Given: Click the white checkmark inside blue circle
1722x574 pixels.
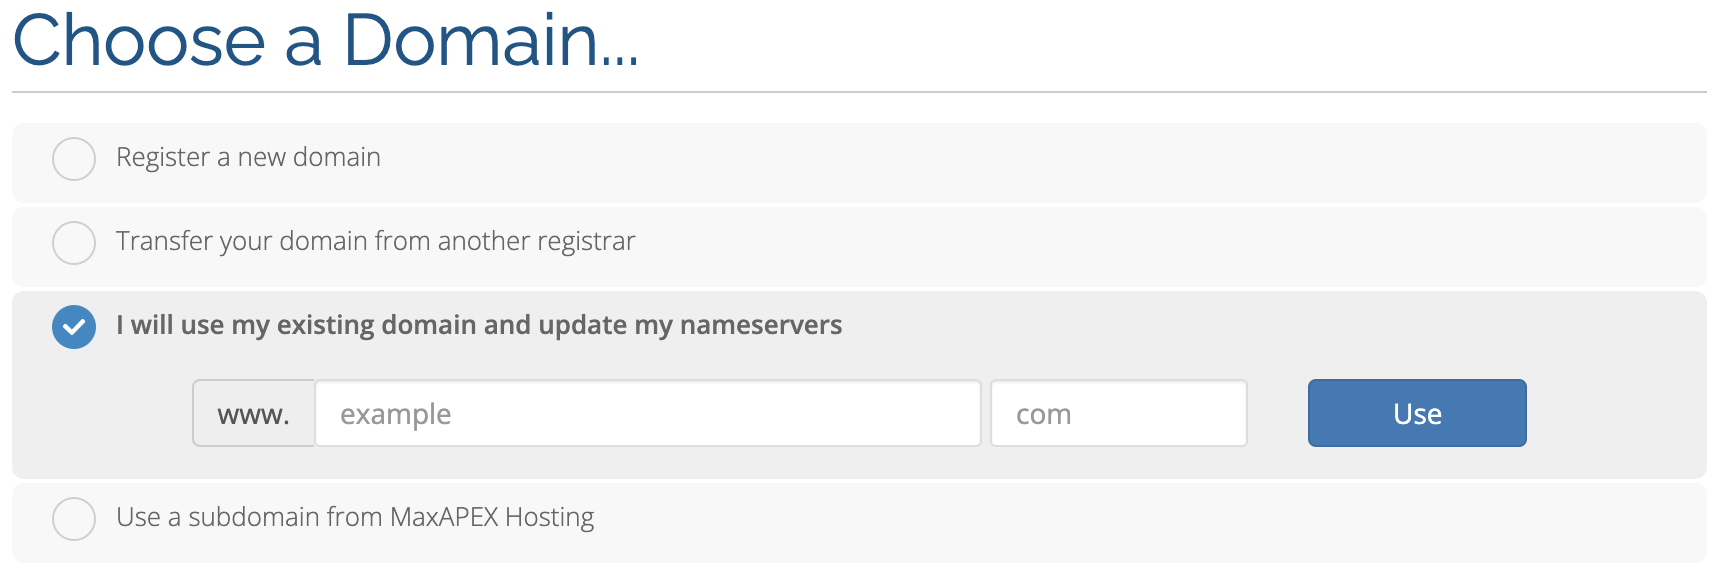Looking at the screenshot, I should (x=74, y=327).
